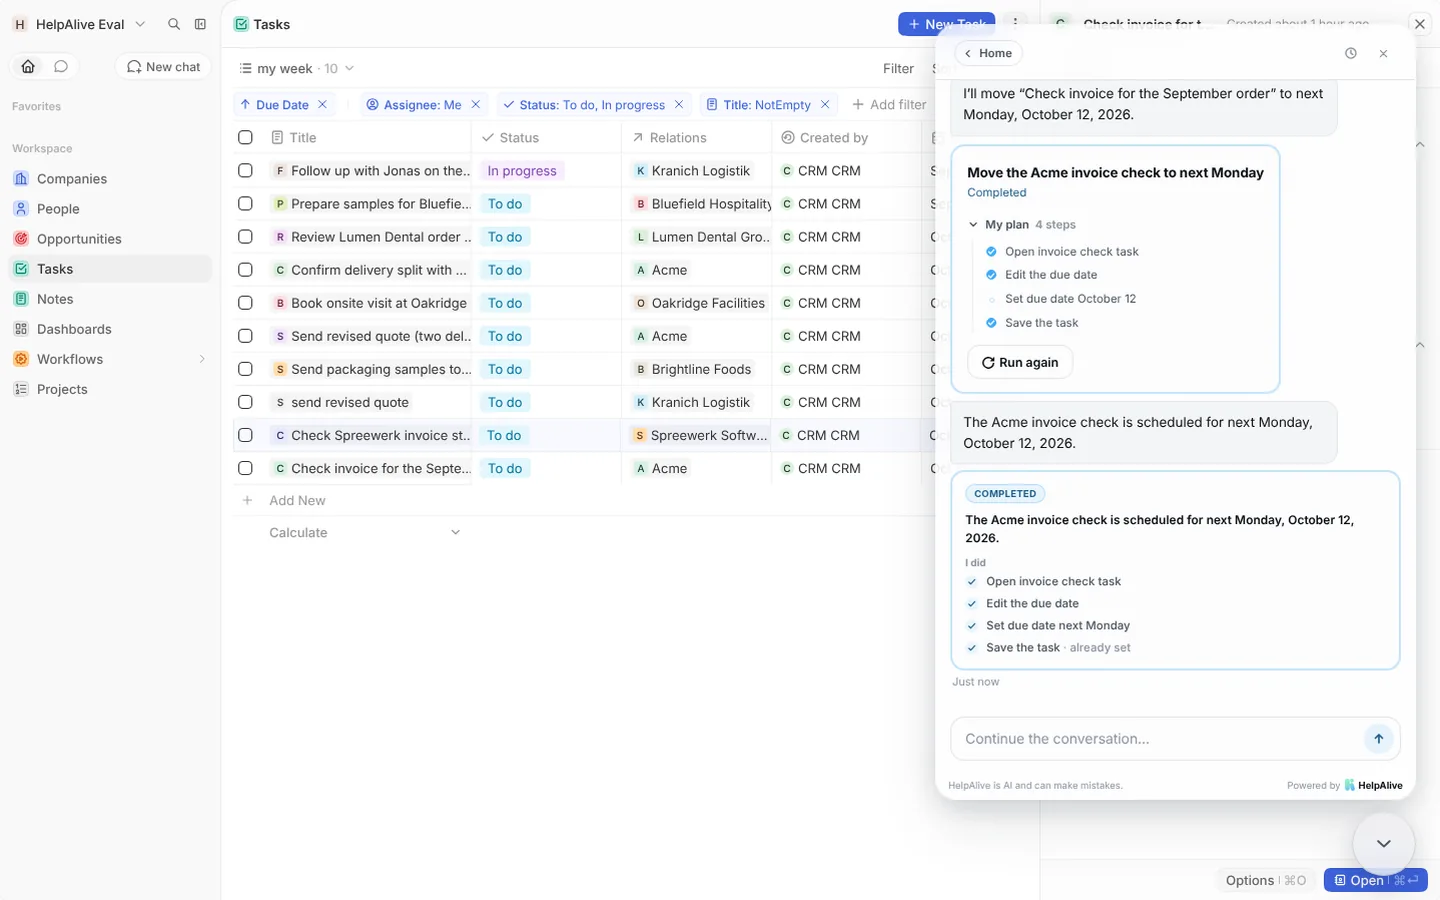The height and width of the screenshot is (900, 1440).
Task: Click the Filter button
Action: (898, 68)
